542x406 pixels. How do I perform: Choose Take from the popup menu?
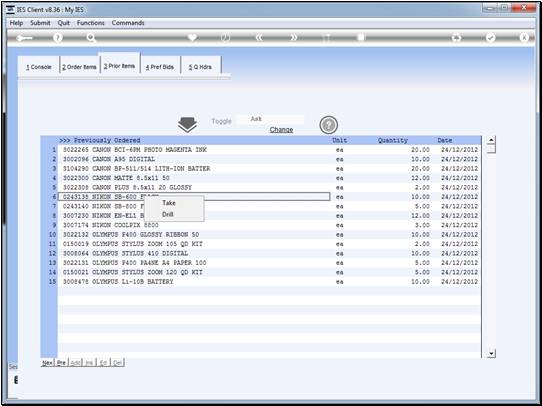click(x=169, y=203)
